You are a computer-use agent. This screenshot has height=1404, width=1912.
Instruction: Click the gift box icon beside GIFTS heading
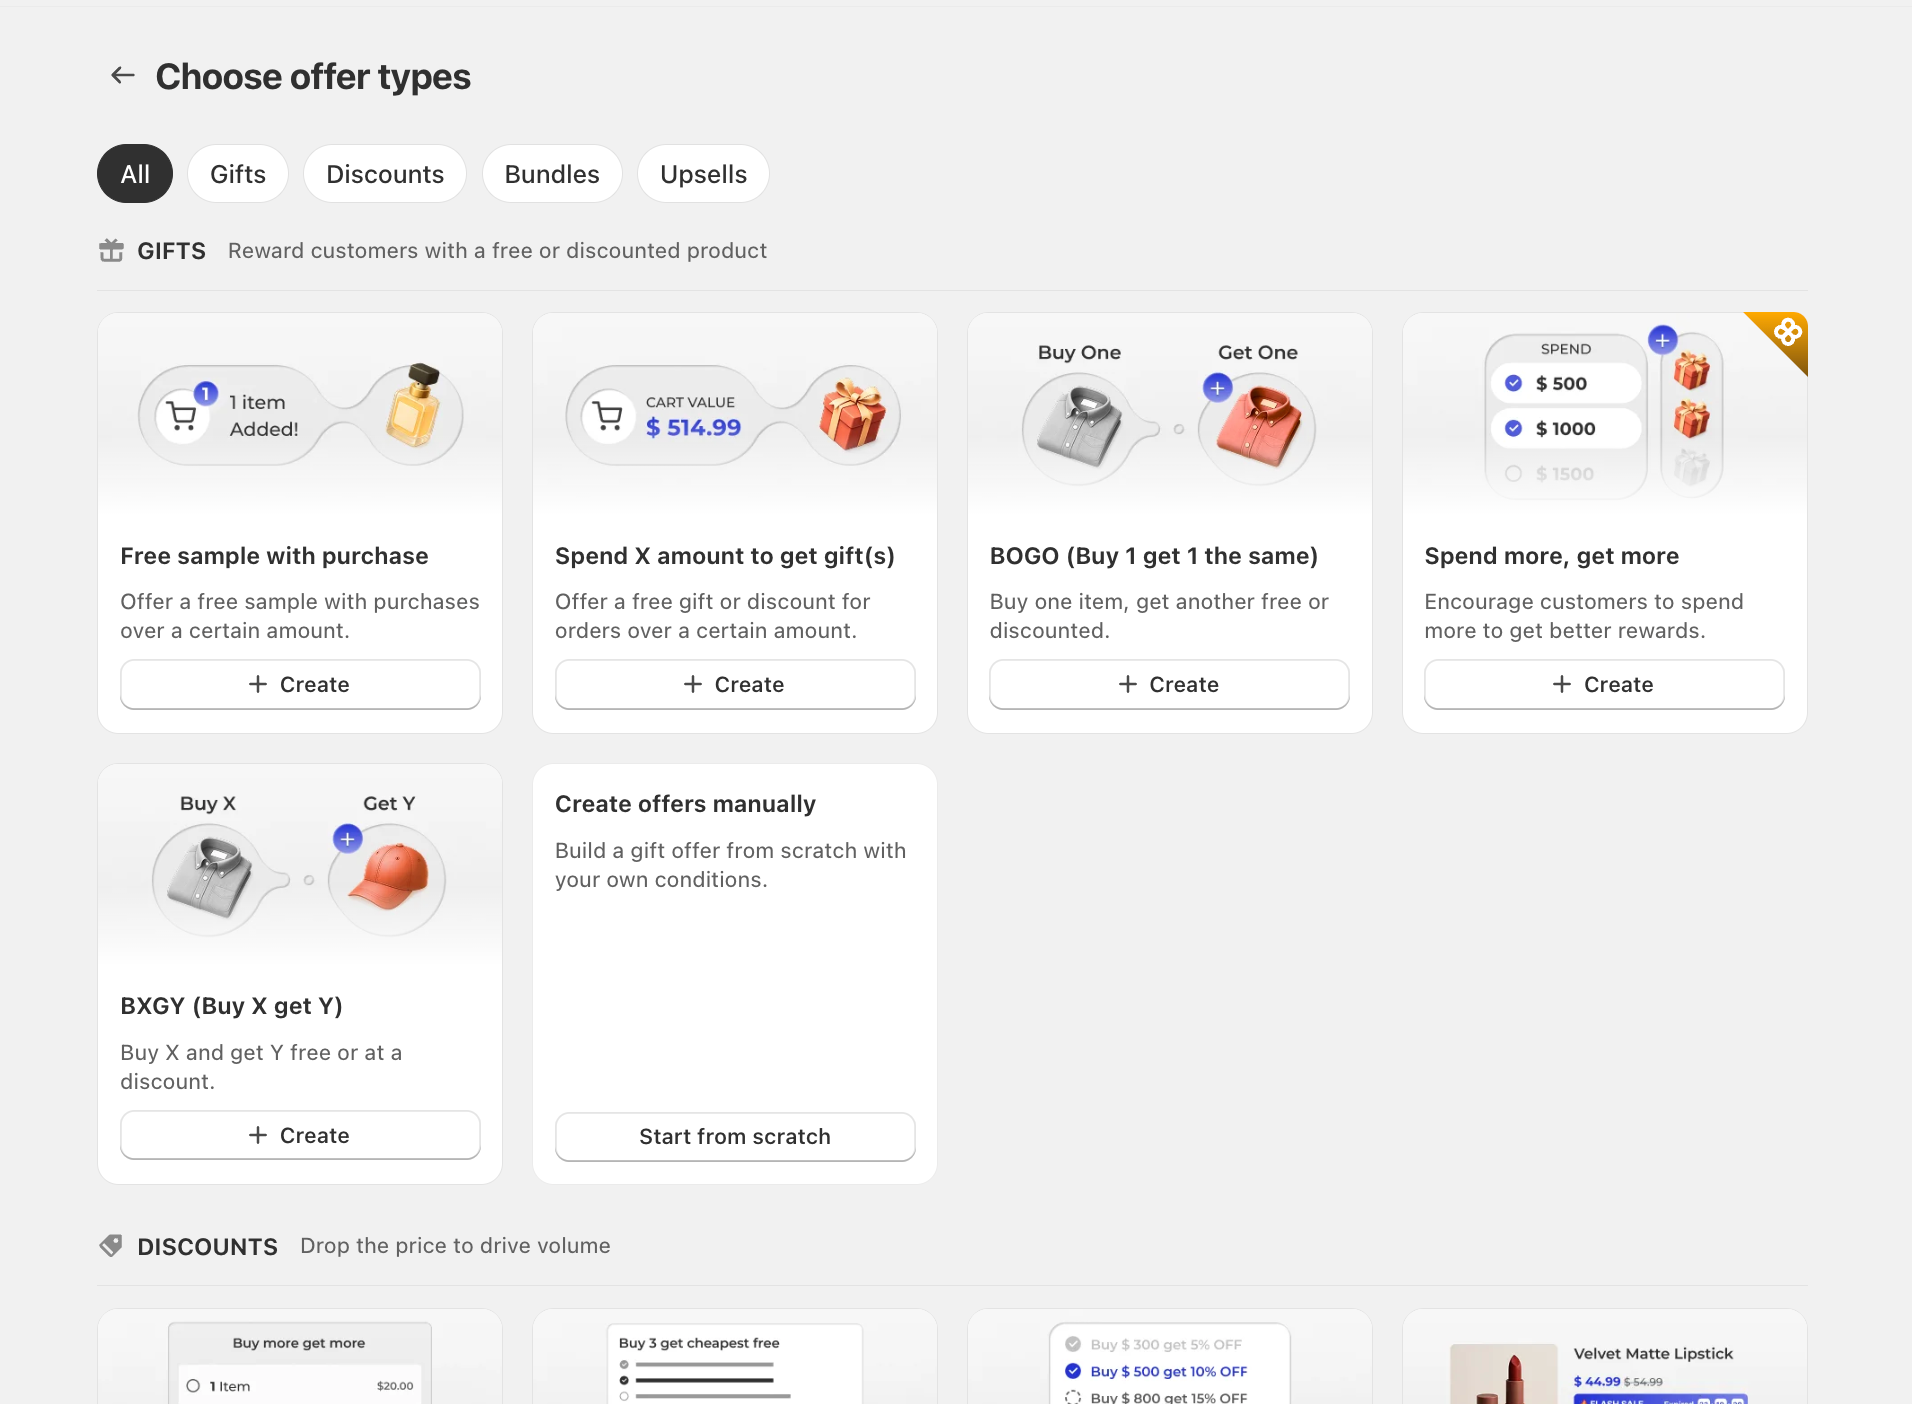[x=111, y=250]
